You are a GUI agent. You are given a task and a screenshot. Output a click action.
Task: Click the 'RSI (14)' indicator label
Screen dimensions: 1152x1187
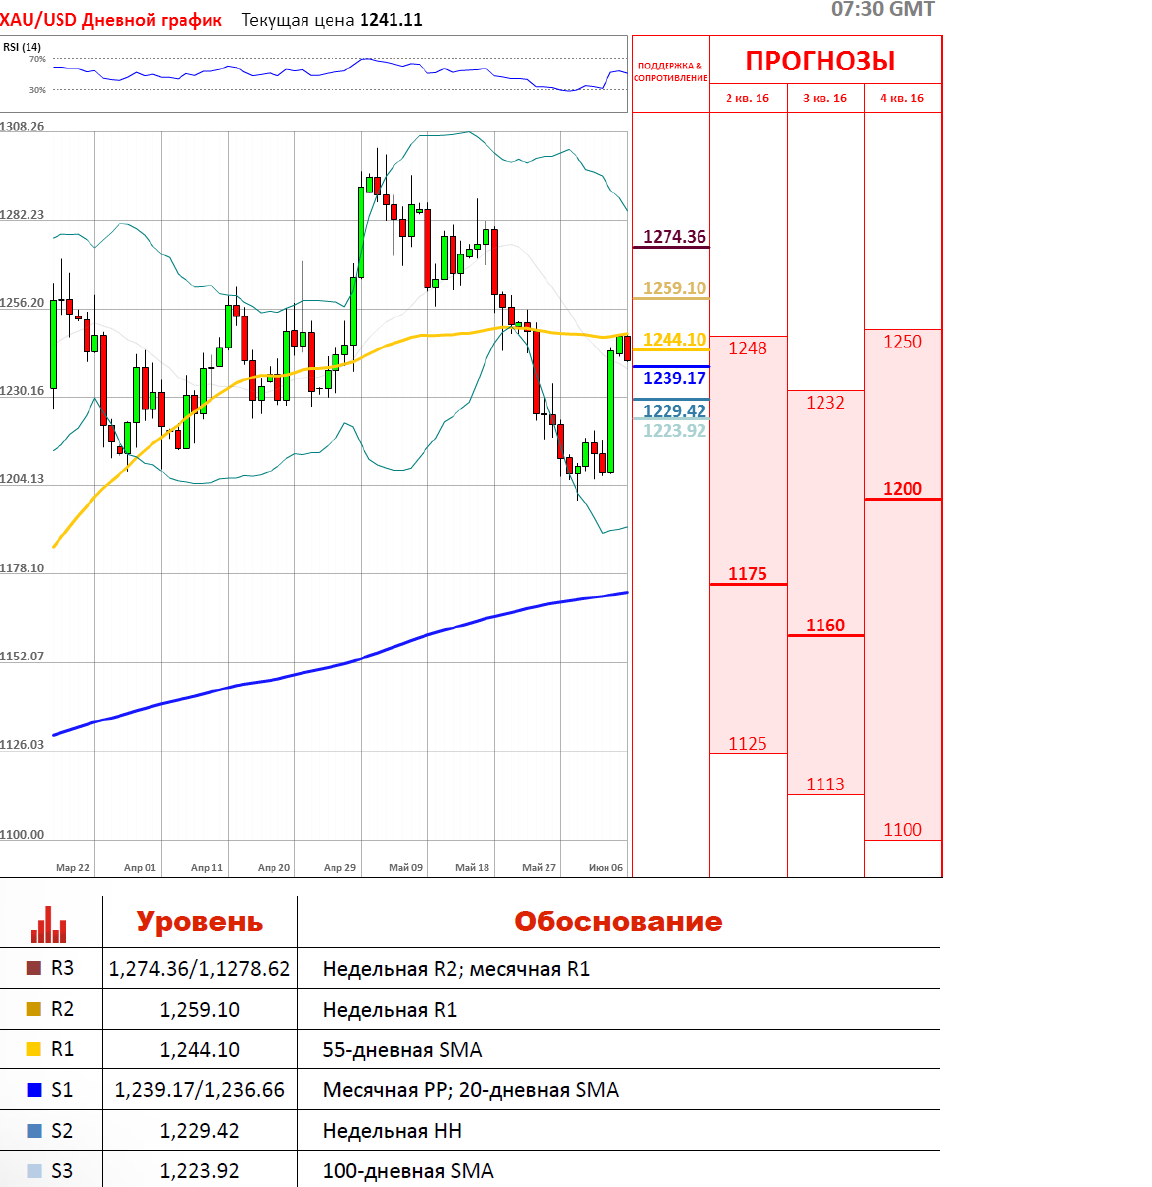[x=22, y=47]
